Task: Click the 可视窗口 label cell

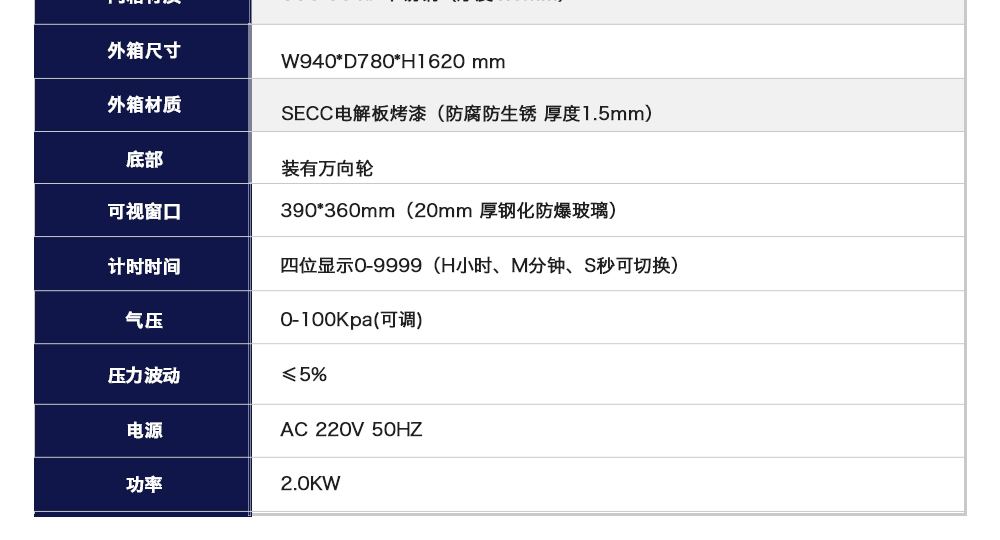Action: pos(143,212)
